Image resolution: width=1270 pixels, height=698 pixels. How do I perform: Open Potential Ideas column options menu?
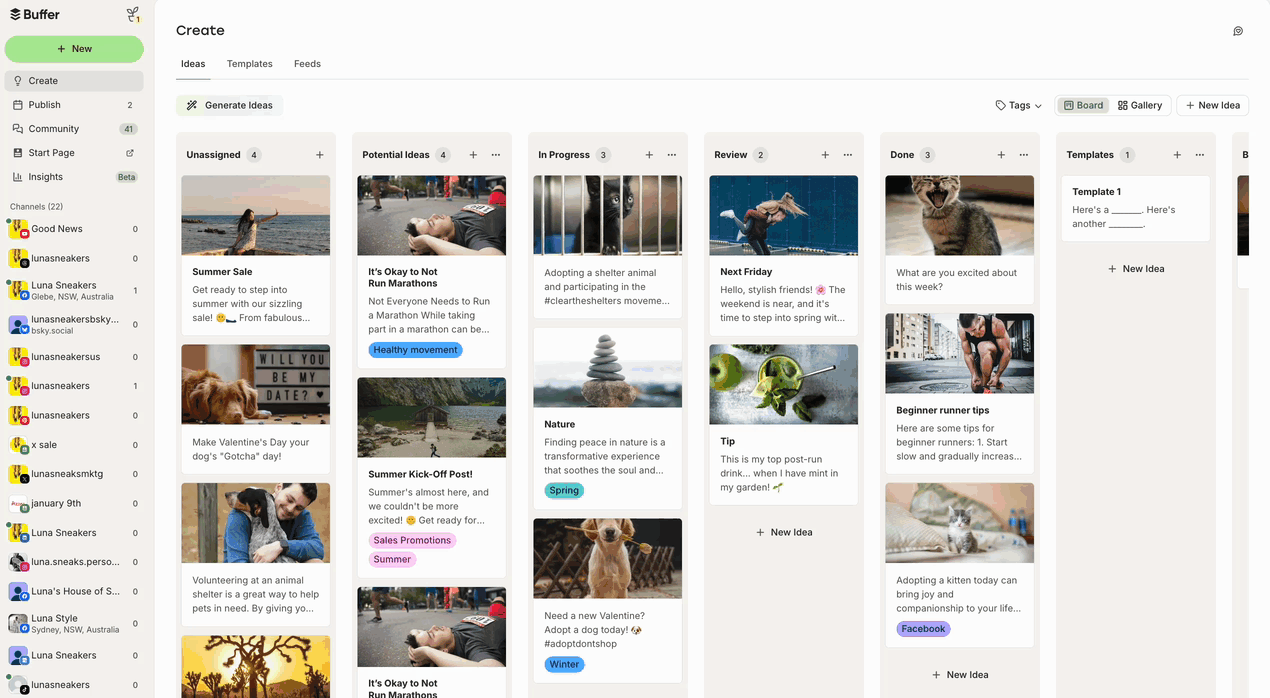(496, 155)
